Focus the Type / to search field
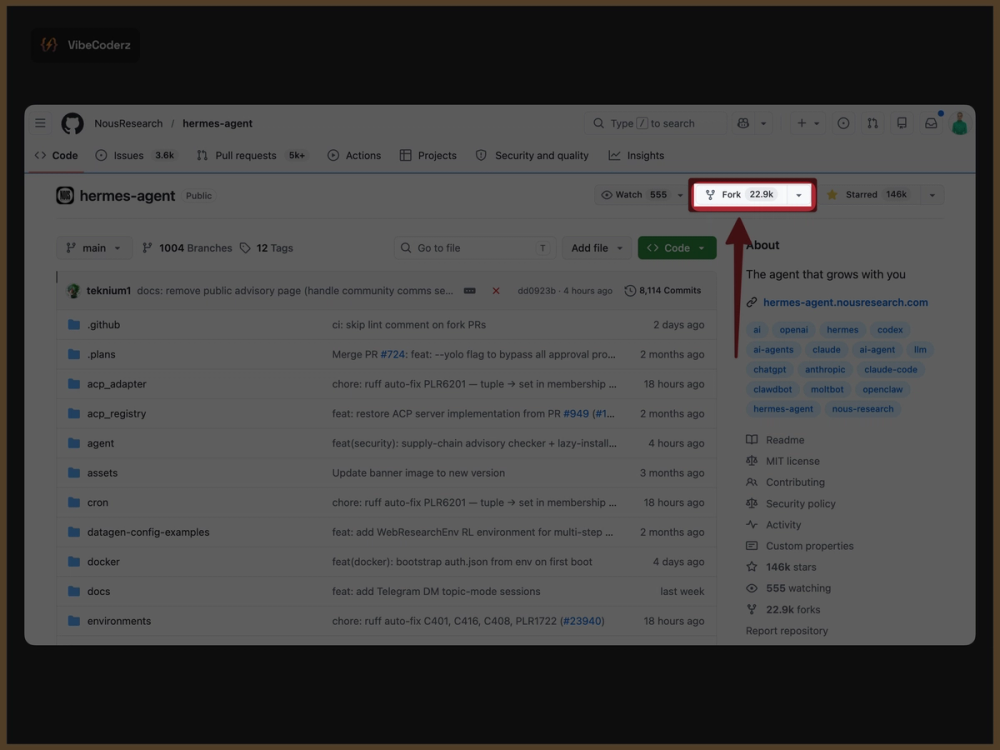The height and width of the screenshot is (750, 1000). coord(655,123)
